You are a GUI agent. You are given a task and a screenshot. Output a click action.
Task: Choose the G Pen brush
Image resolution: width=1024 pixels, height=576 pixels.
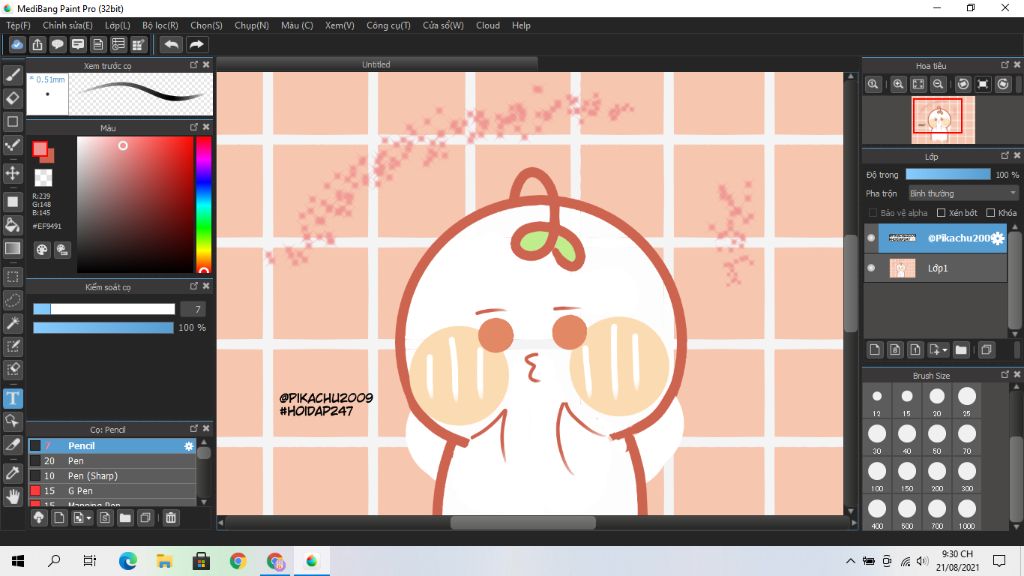tap(112, 491)
